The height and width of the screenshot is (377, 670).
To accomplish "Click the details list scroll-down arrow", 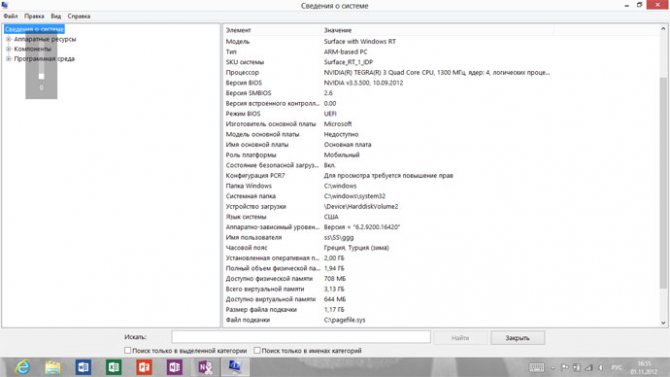I will tap(663, 323).
